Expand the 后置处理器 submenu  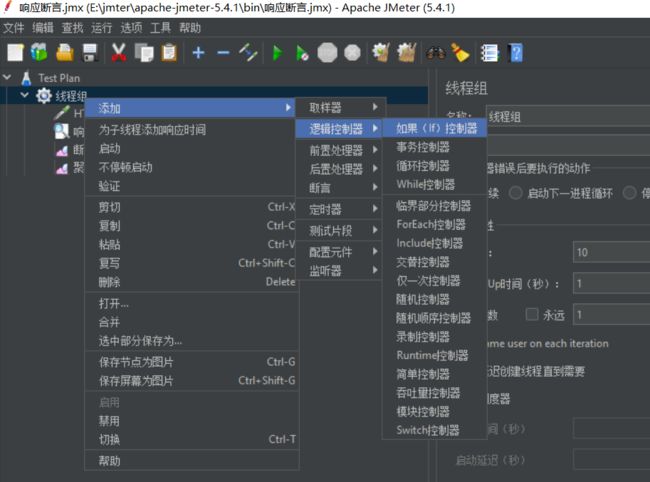click(x=340, y=169)
